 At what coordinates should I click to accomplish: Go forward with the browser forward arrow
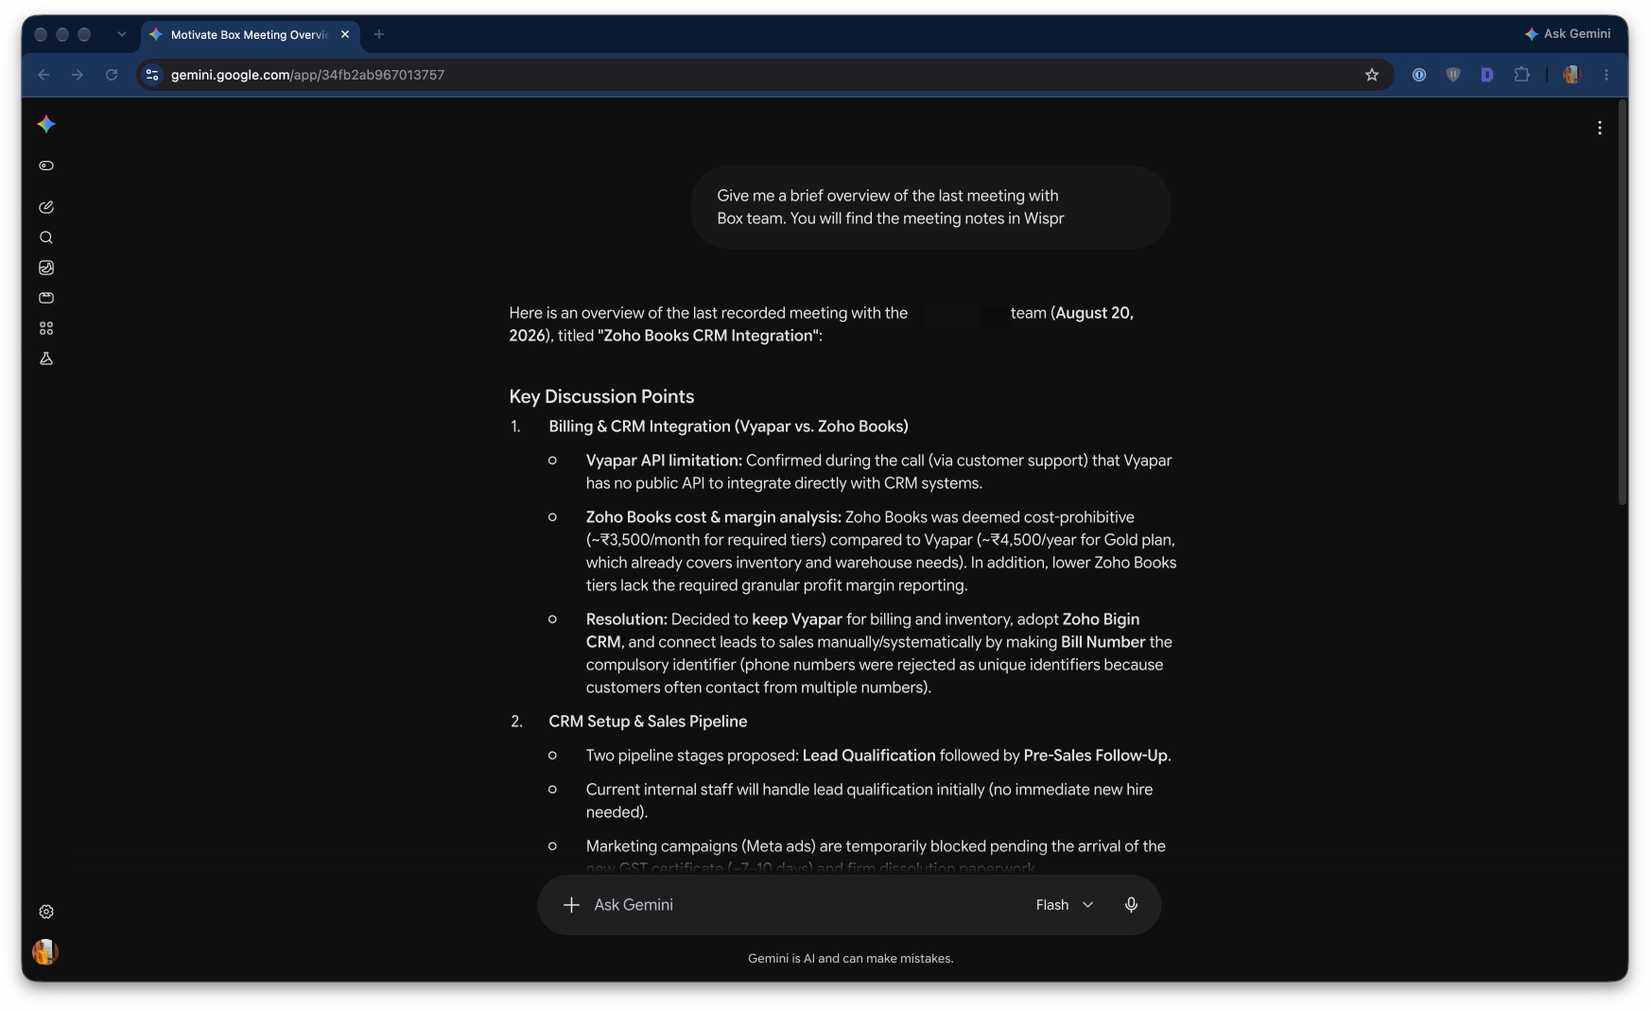(77, 75)
